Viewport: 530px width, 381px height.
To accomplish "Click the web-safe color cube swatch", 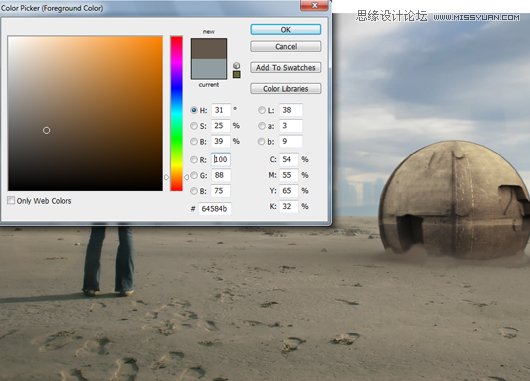I will click(x=237, y=74).
